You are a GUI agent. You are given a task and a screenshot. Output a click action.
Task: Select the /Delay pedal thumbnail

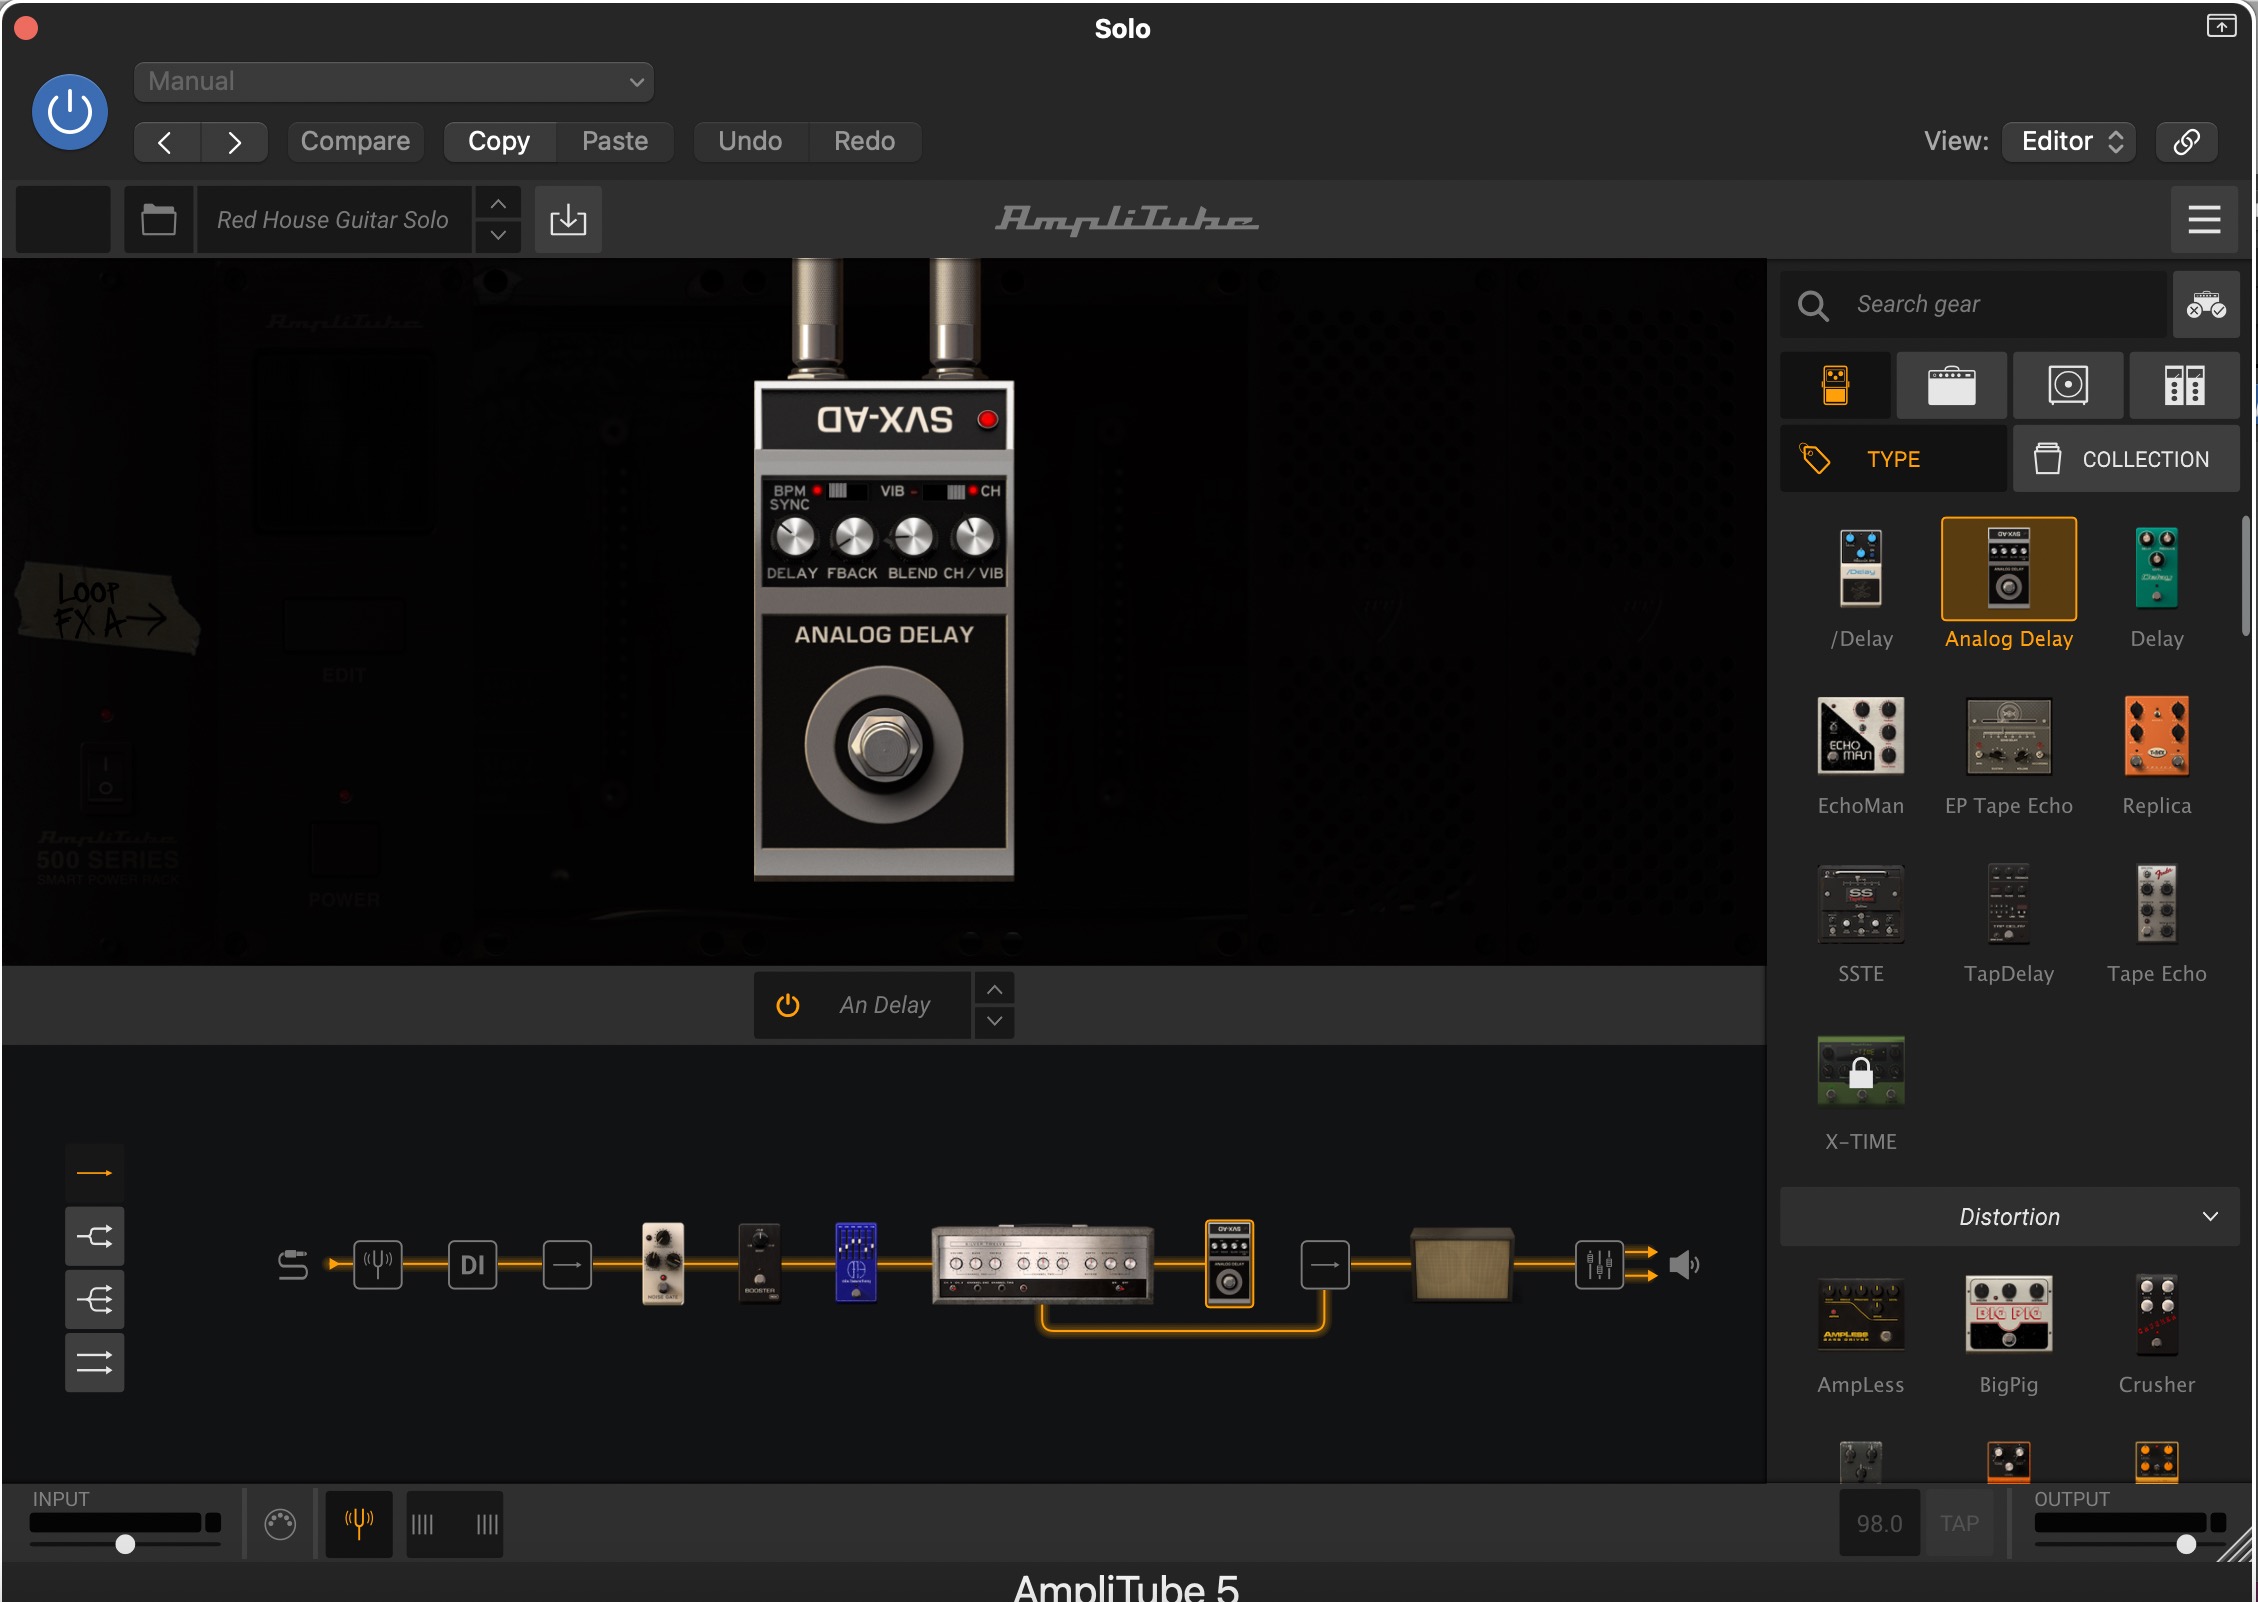pos(1861,568)
